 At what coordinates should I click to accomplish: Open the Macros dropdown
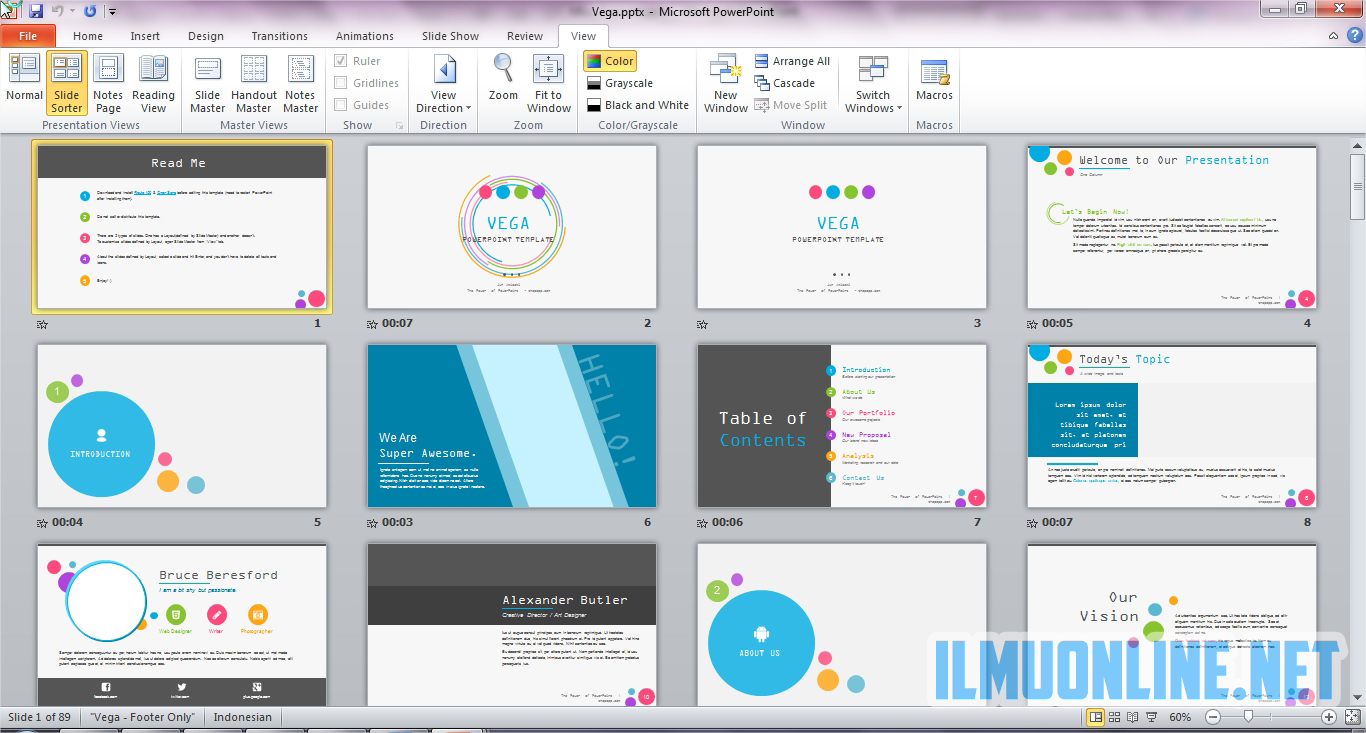tap(934, 82)
